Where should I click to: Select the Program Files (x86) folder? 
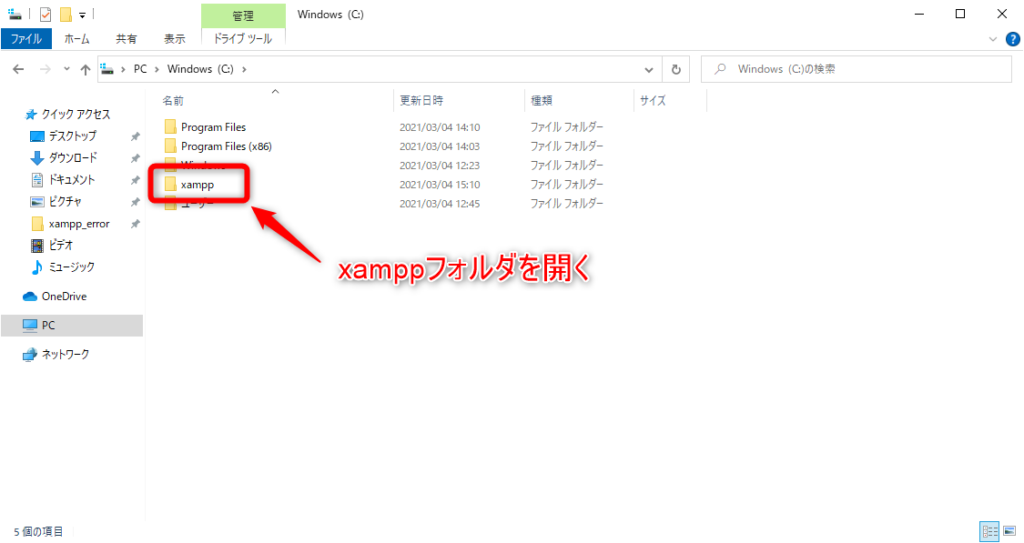226,146
